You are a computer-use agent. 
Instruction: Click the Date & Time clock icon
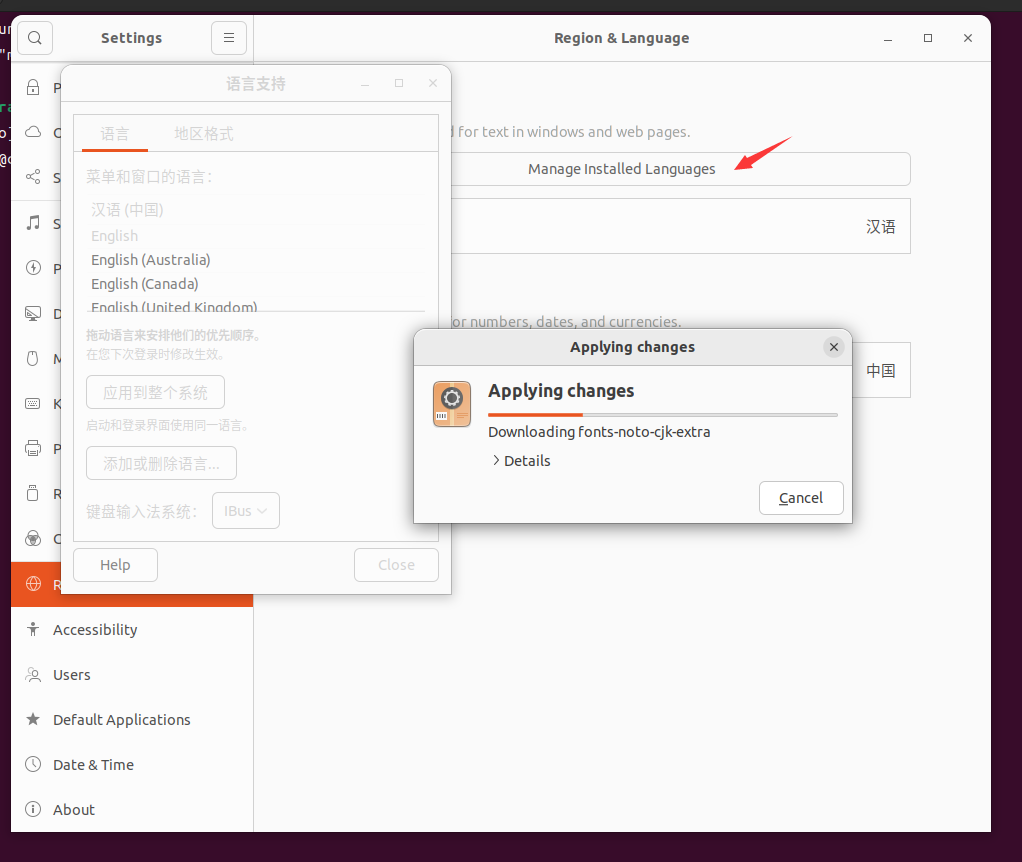33,765
